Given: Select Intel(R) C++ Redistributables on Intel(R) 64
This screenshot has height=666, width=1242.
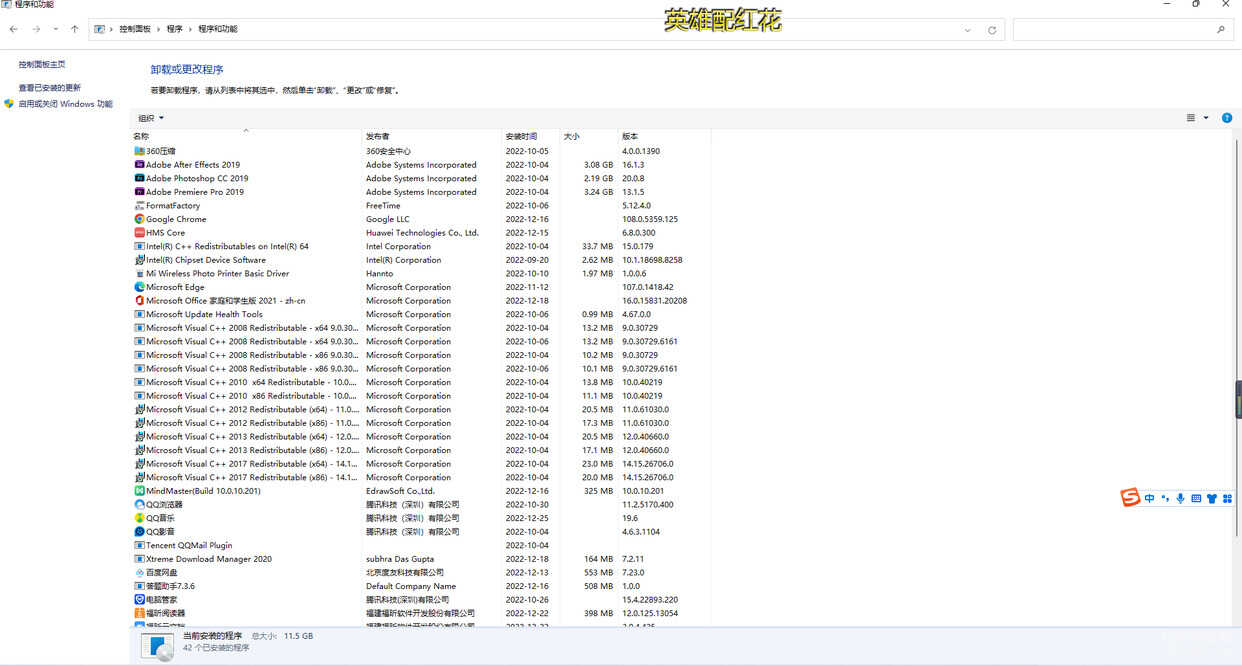Looking at the screenshot, I should tap(420, 246).
